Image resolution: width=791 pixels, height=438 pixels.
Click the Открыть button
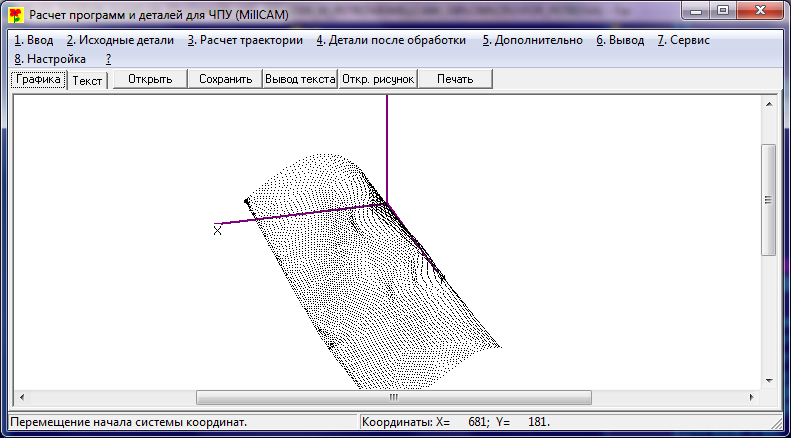[x=150, y=79]
